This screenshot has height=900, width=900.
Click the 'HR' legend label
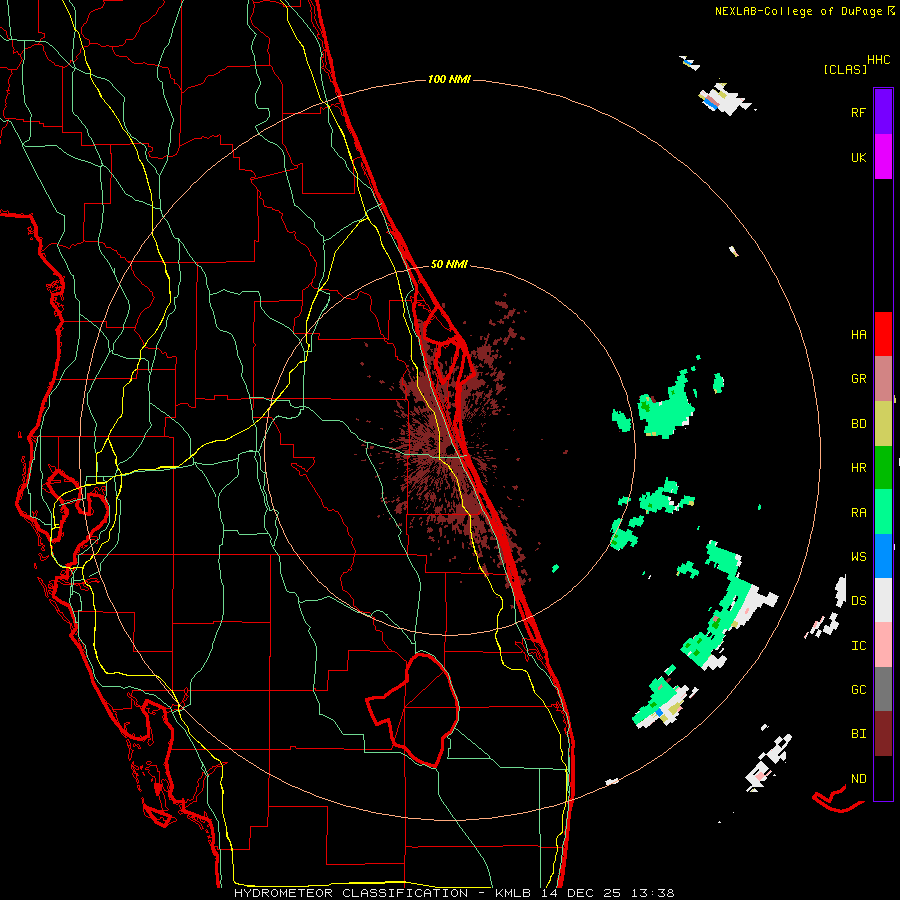pos(858,468)
